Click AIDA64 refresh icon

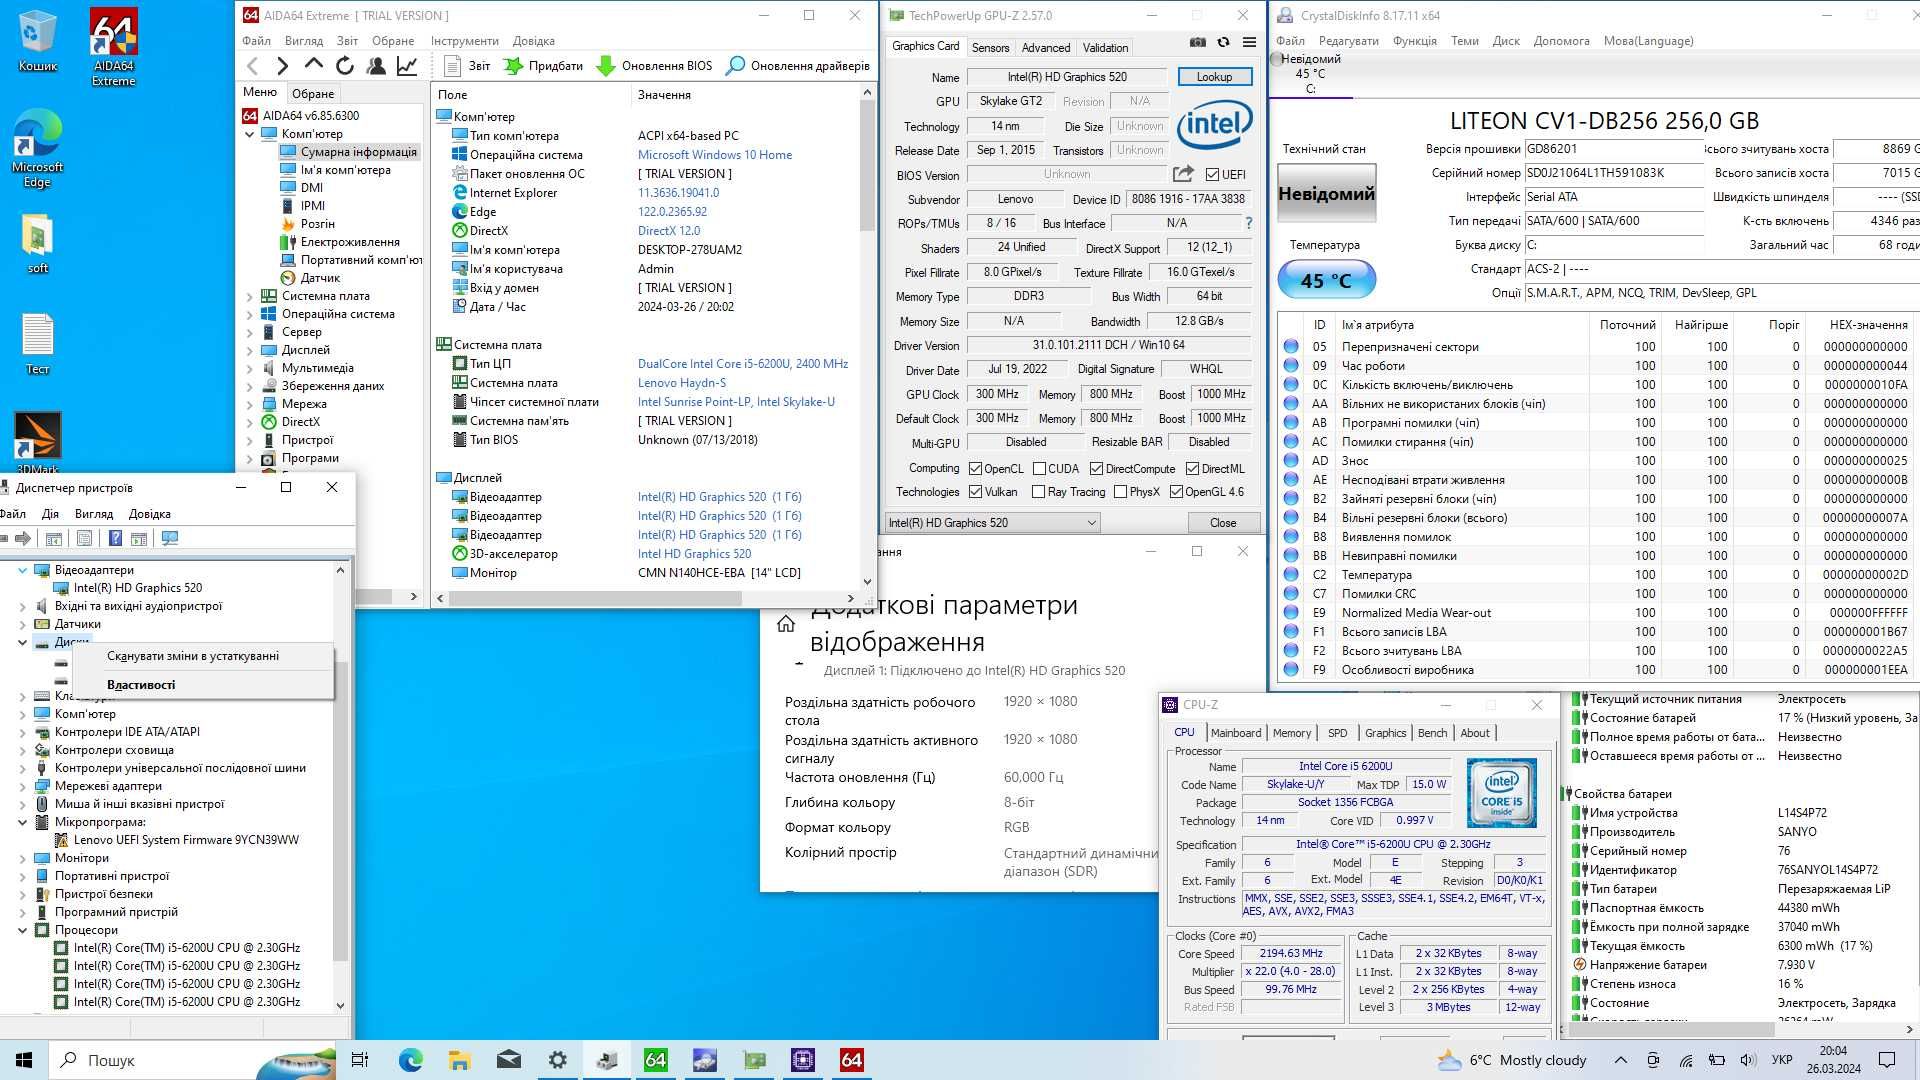click(x=345, y=66)
